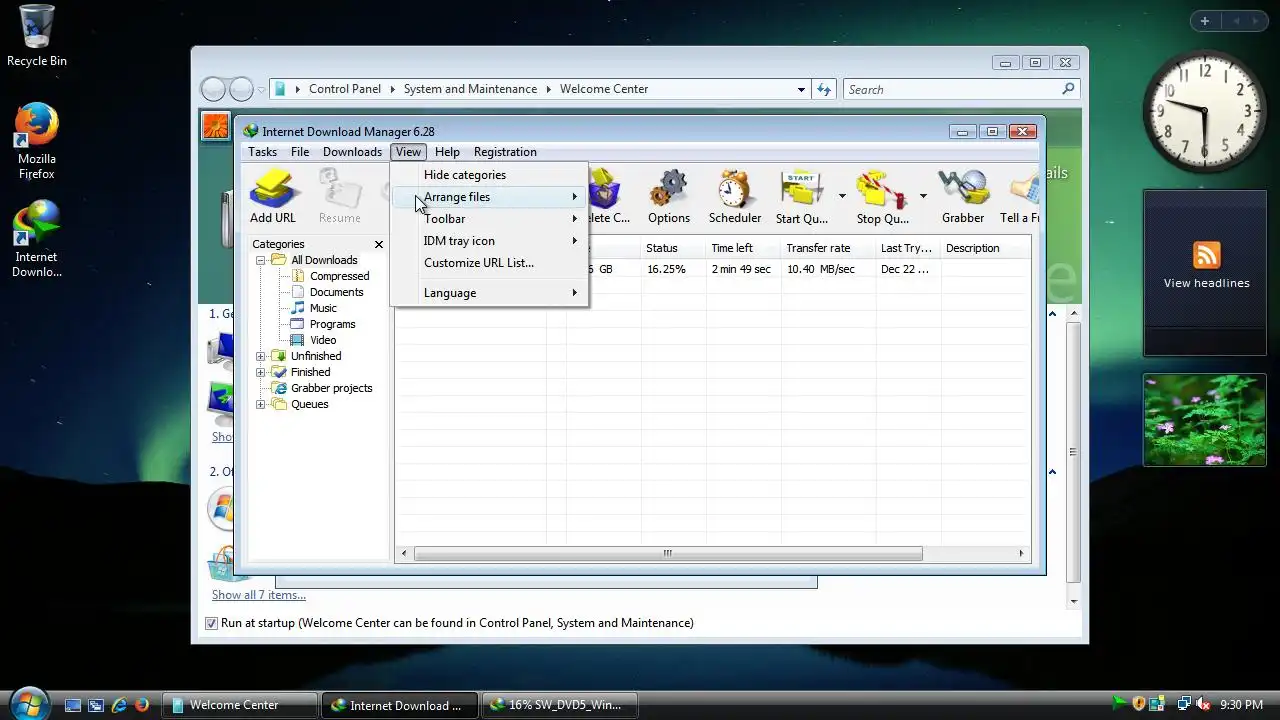The image size is (1280, 720).
Task: Click the Stop Queue toolbar icon
Action: pyautogui.click(x=882, y=196)
